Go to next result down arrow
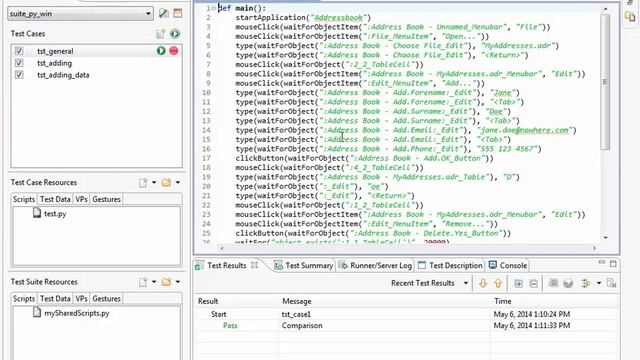 click(483, 283)
